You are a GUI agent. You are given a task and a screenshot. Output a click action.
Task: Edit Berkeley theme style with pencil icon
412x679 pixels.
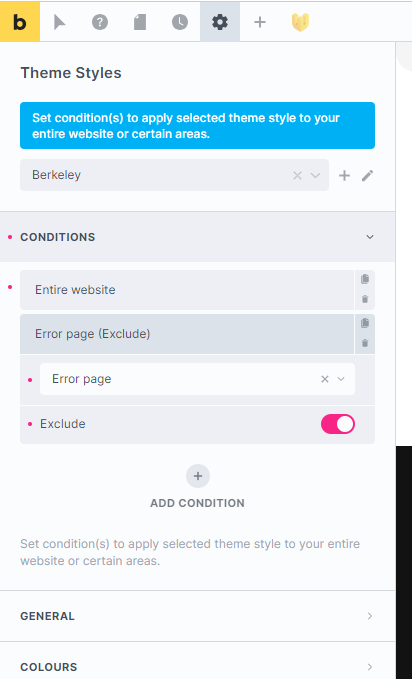(x=367, y=175)
